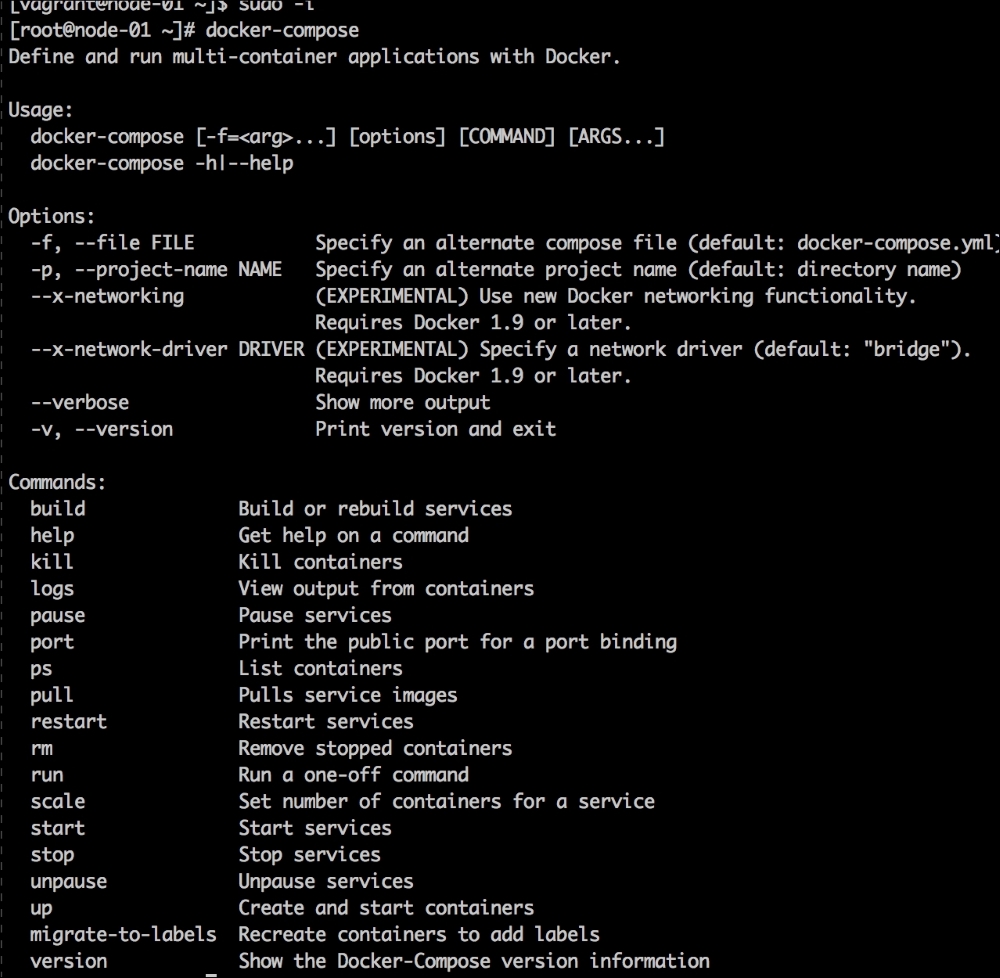Click the "docker-compose -h|--help" usage line

pyautogui.click(x=162, y=163)
